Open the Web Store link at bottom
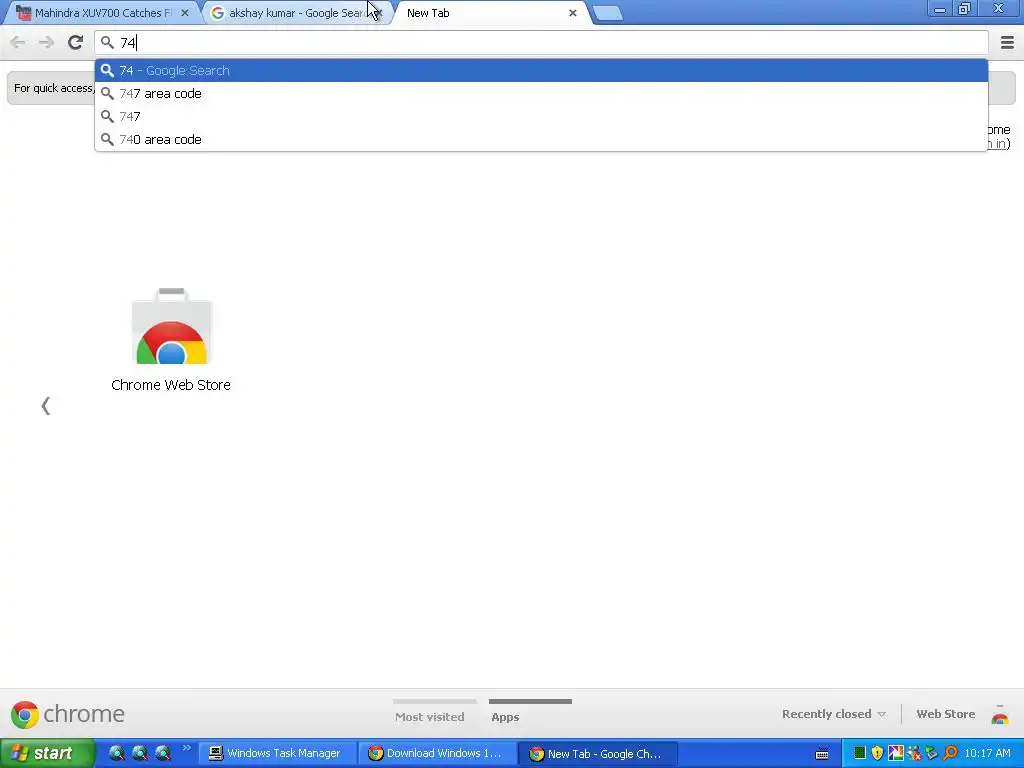 (x=946, y=714)
